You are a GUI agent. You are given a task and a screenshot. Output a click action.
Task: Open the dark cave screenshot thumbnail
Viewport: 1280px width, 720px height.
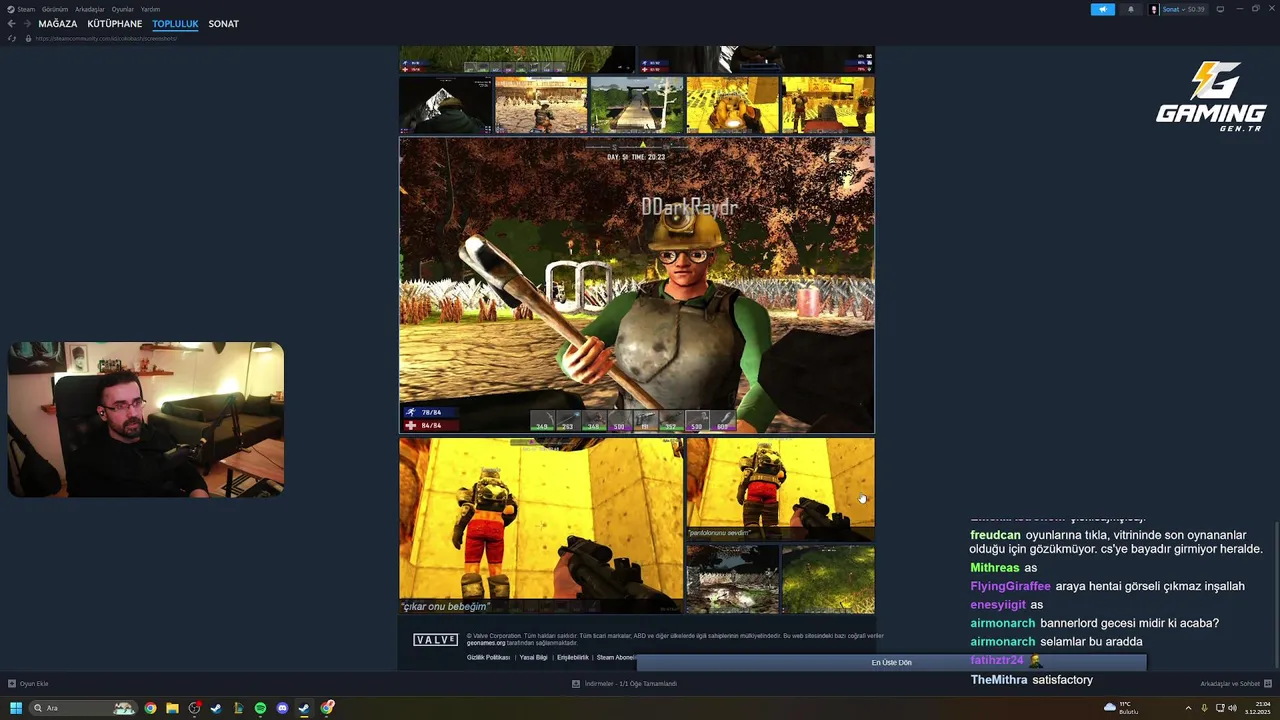tap(445, 105)
